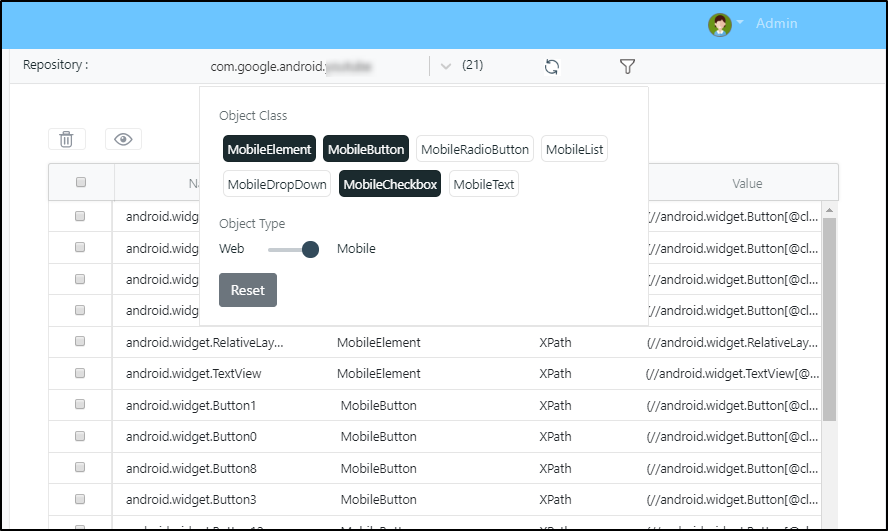The width and height of the screenshot is (888, 531).
Task: Select the MobileList class filter
Action: [x=574, y=149]
